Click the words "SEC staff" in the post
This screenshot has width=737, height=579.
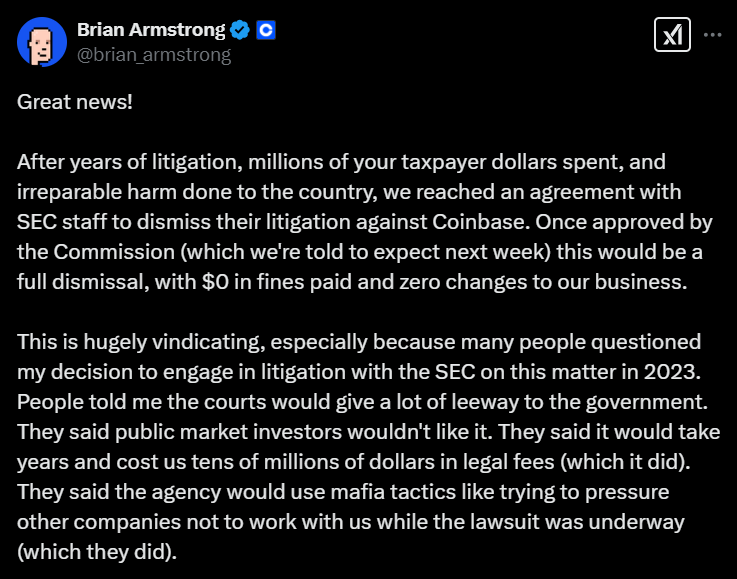click(x=59, y=222)
